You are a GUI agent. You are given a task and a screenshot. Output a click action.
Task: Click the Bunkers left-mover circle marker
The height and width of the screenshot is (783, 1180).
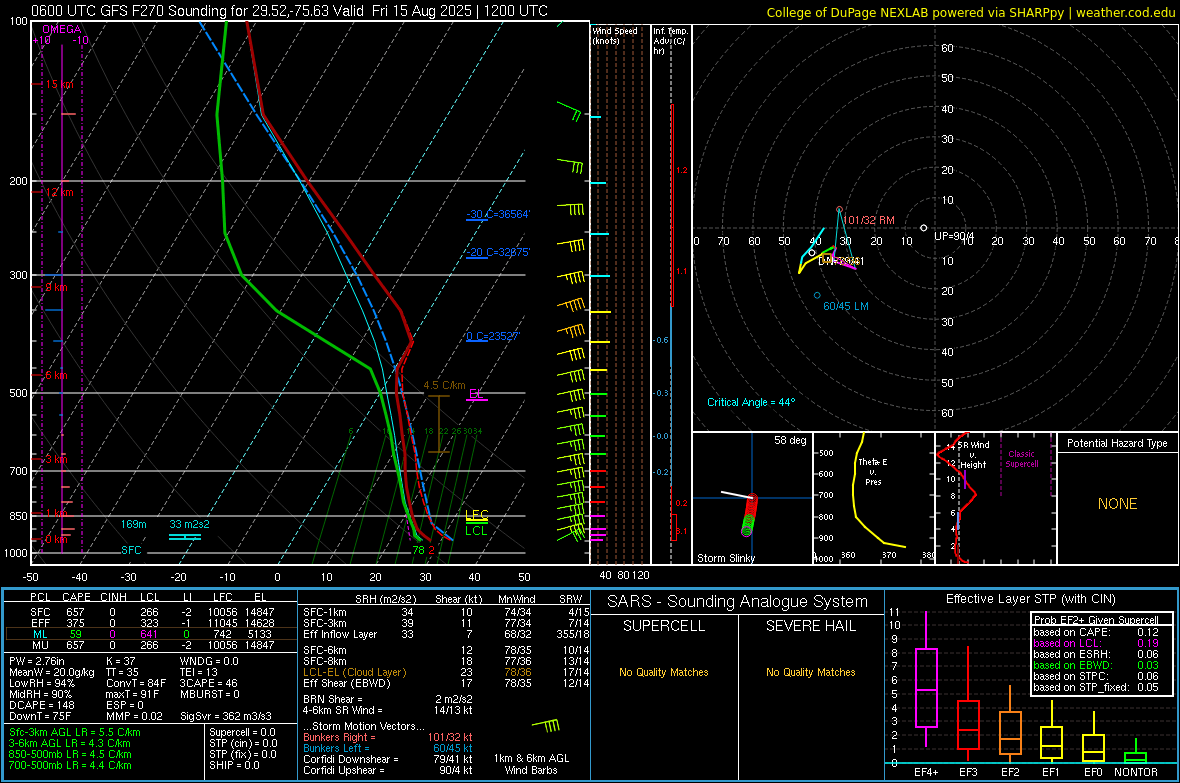[x=817, y=296]
